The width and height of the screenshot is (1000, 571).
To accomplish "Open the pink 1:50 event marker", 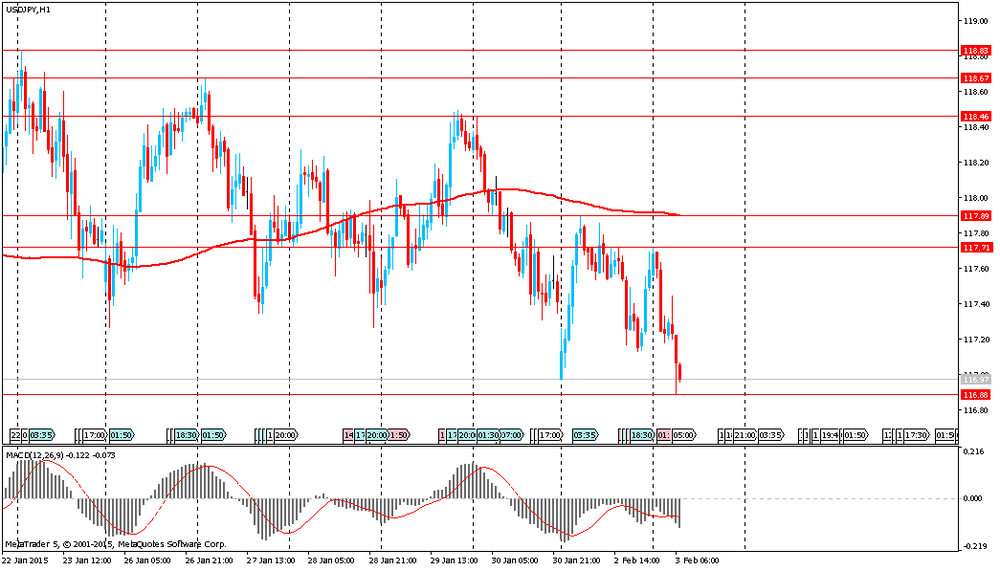I will 397,436.
